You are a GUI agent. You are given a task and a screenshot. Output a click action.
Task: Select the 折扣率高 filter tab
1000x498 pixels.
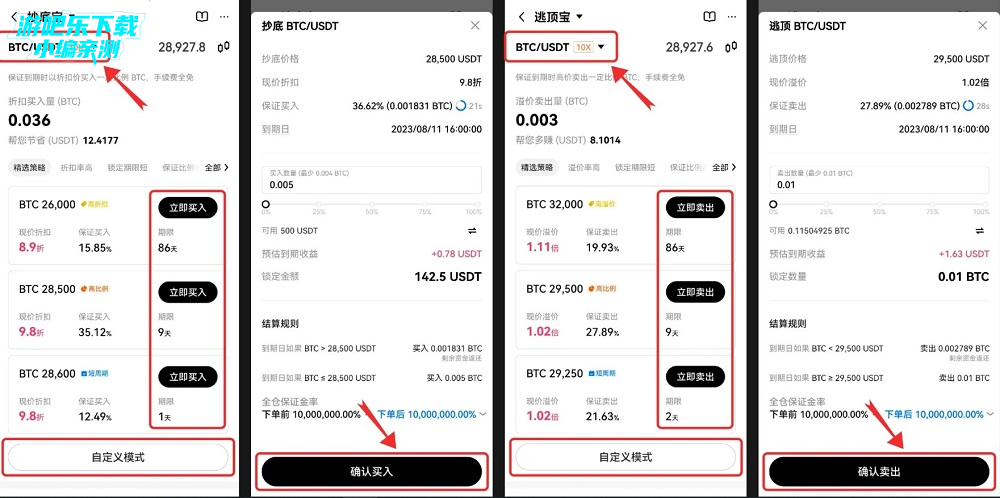point(77,168)
